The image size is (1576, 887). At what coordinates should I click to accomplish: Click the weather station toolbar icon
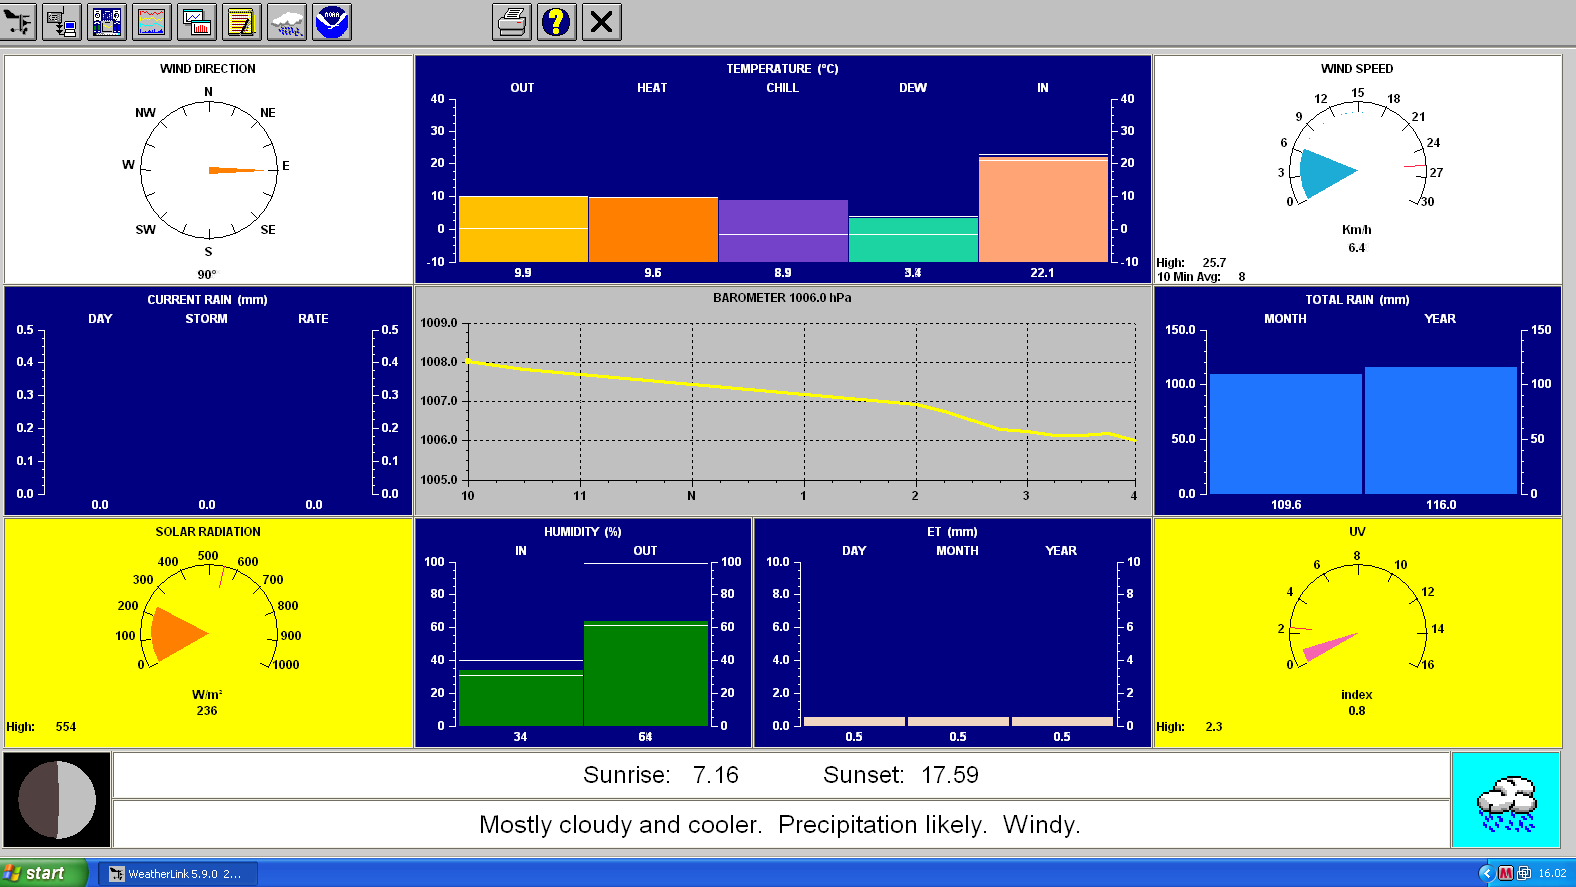click(x=18, y=22)
